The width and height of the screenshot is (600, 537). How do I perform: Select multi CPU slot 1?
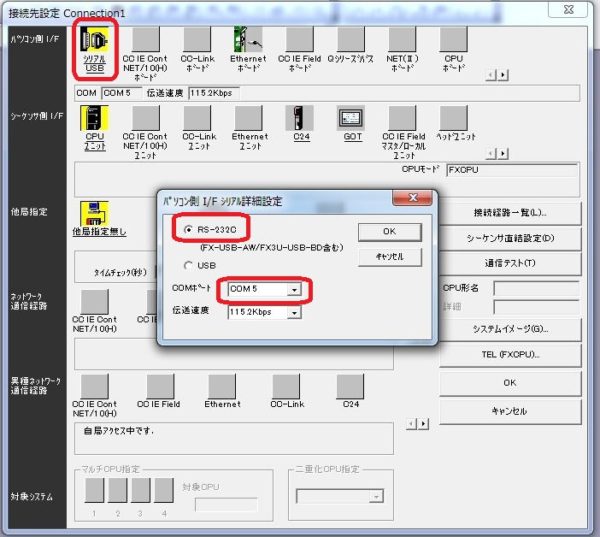[94, 490]
